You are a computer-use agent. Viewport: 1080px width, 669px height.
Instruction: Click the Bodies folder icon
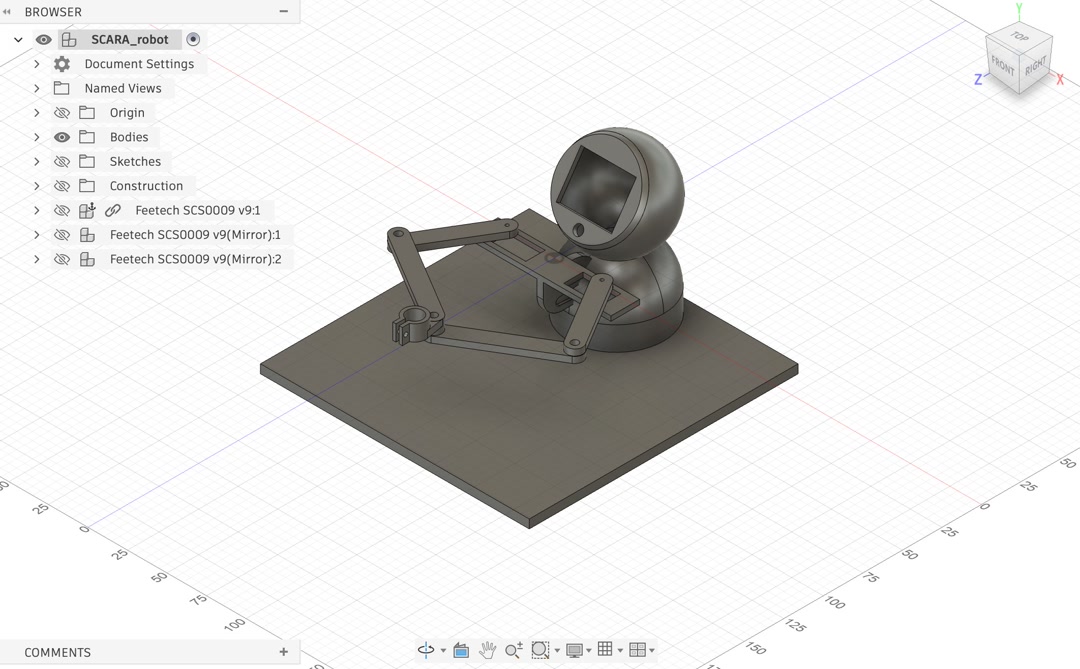click(x=87, y=137)
